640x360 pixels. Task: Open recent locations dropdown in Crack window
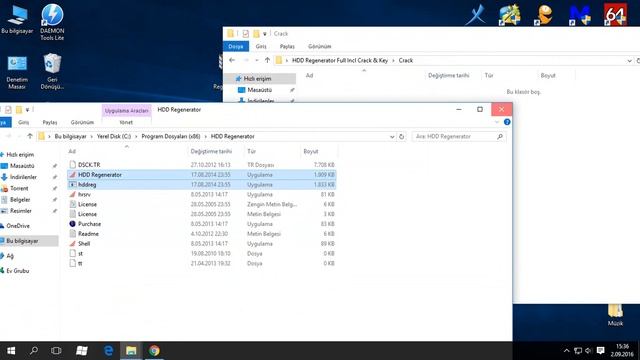pyautogui.click(x=257, y=60)
